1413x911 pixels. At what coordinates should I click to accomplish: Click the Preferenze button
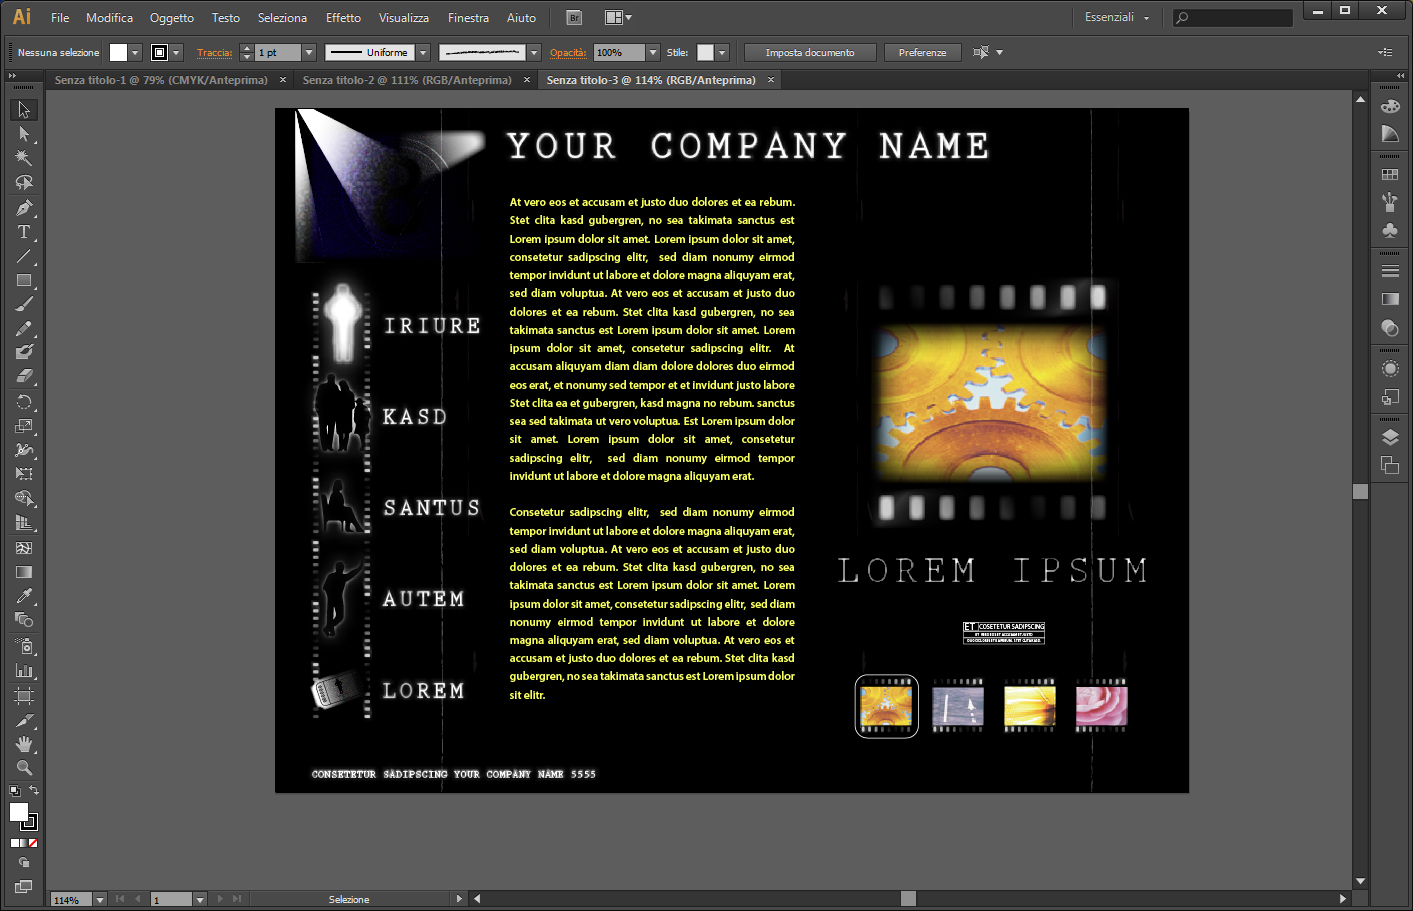pos(922,53)
